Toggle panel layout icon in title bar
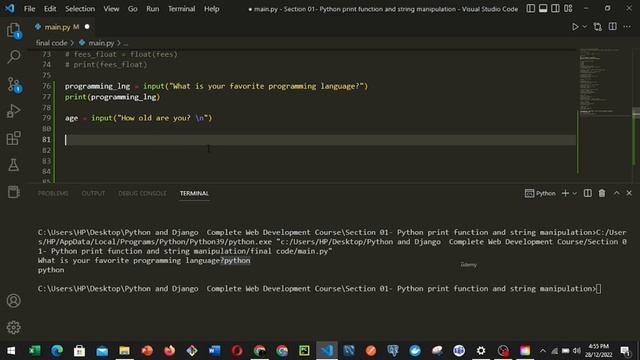Screen dimensions: 640x360 click(543, 9)
